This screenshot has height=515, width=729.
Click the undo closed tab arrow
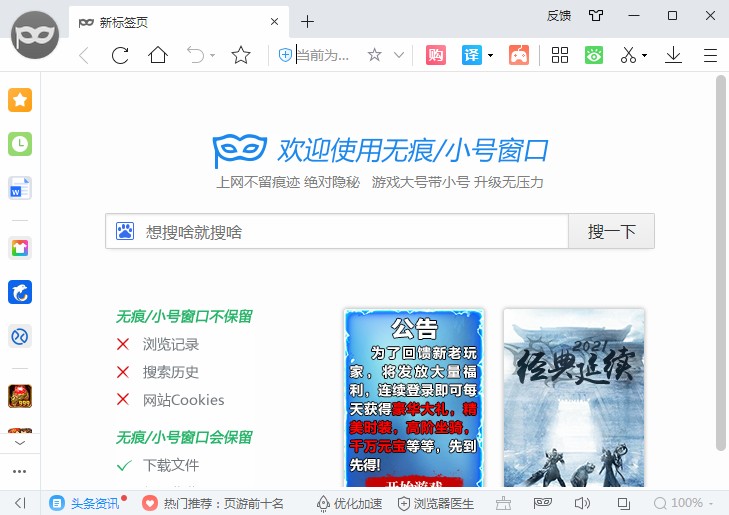(196, 55)
